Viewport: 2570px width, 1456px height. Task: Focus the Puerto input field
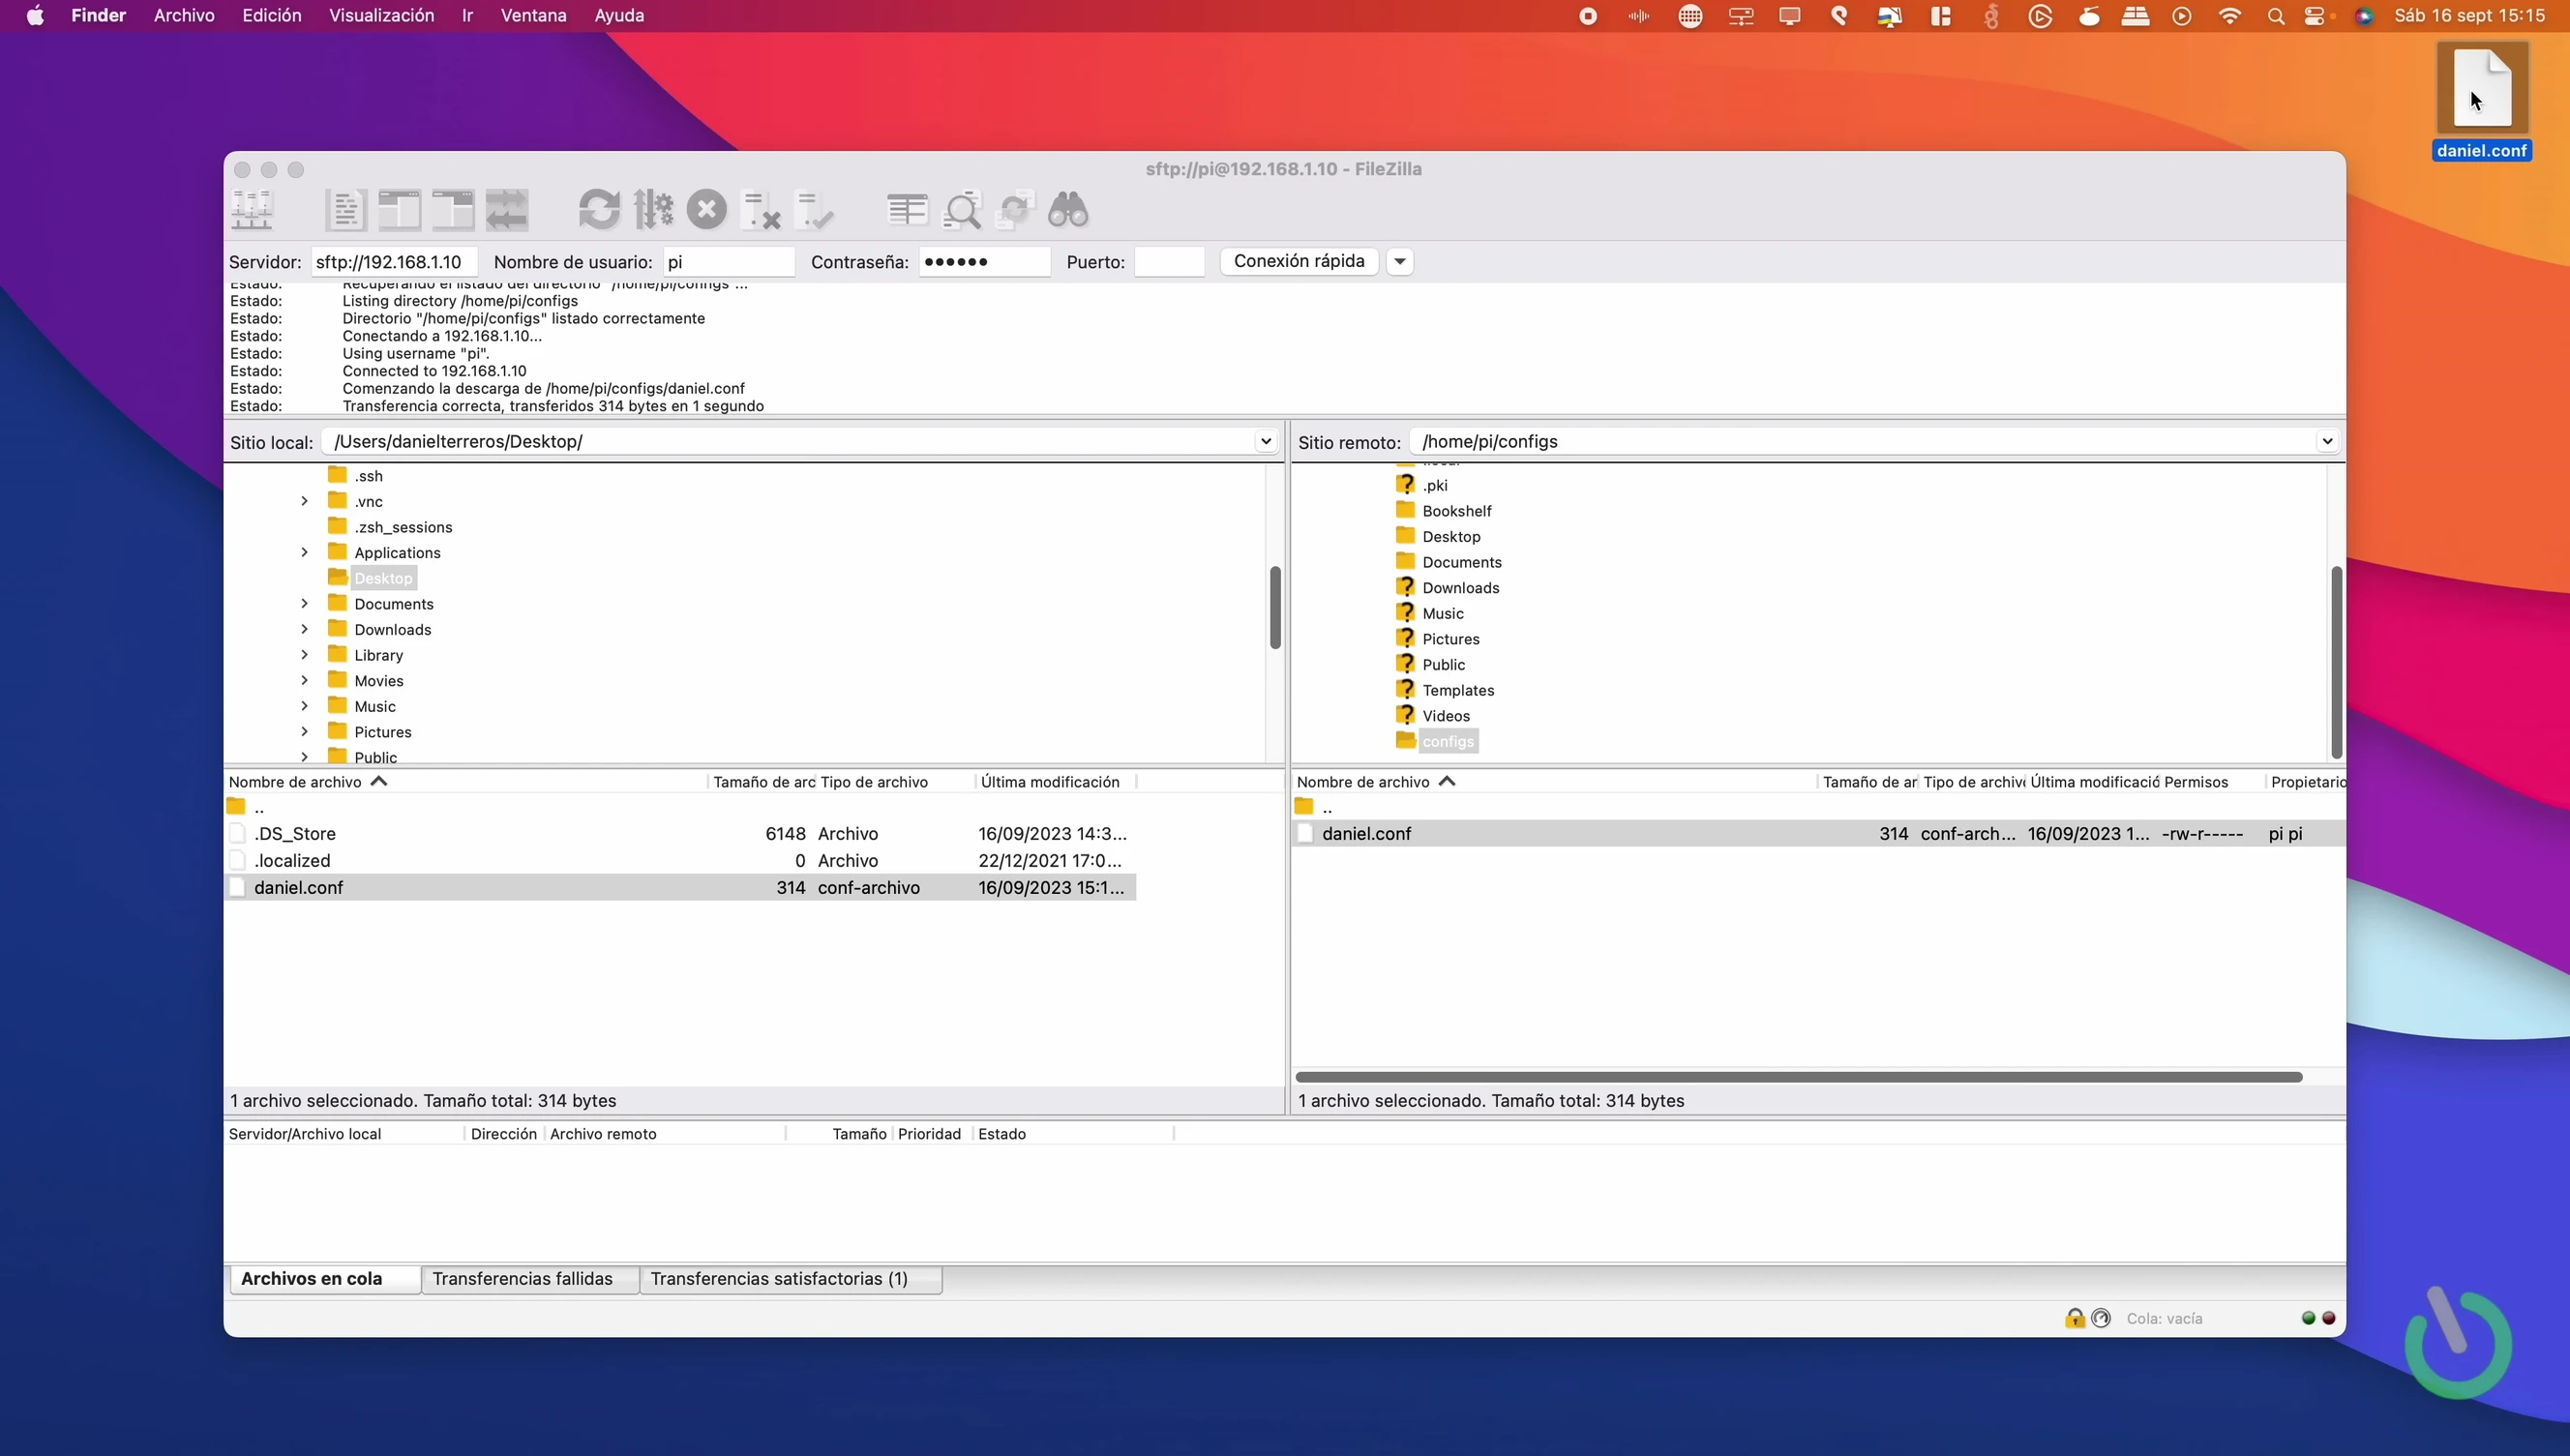(1170, 262)
